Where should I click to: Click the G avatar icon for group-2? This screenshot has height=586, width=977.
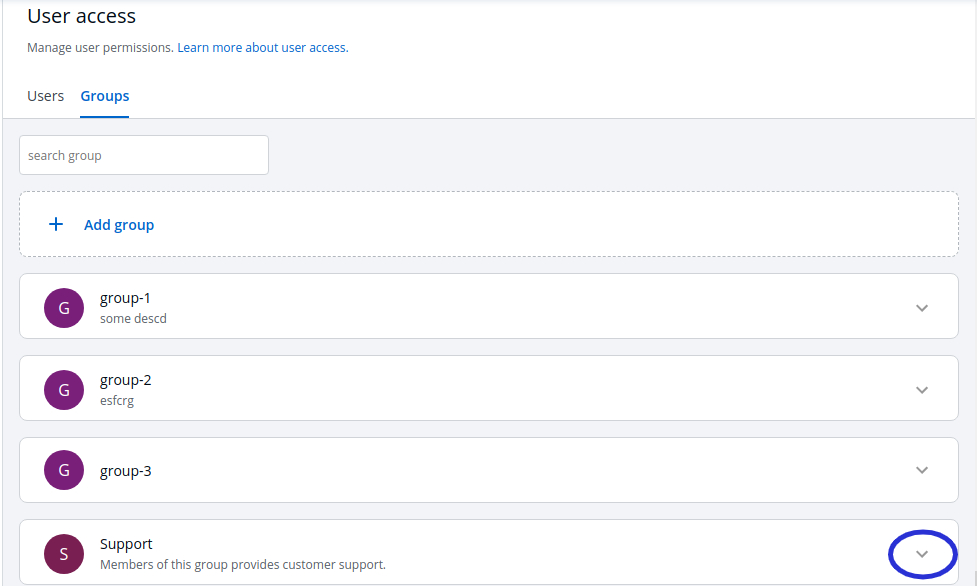pos(64,390)
